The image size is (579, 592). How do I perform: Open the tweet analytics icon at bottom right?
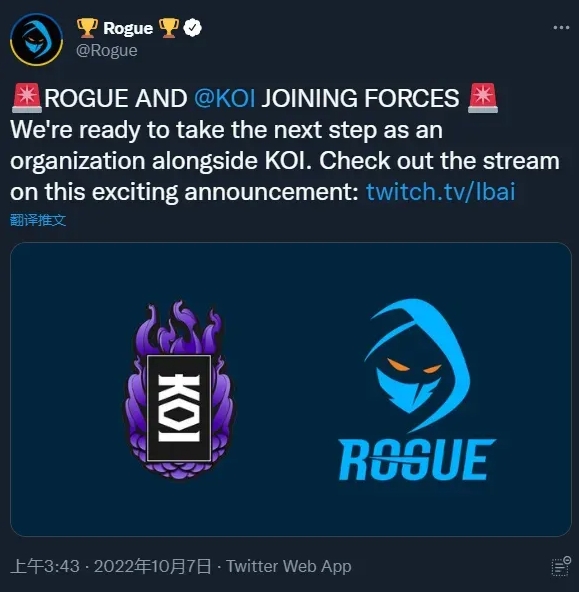pyautogui.click(x=561, y=566)
